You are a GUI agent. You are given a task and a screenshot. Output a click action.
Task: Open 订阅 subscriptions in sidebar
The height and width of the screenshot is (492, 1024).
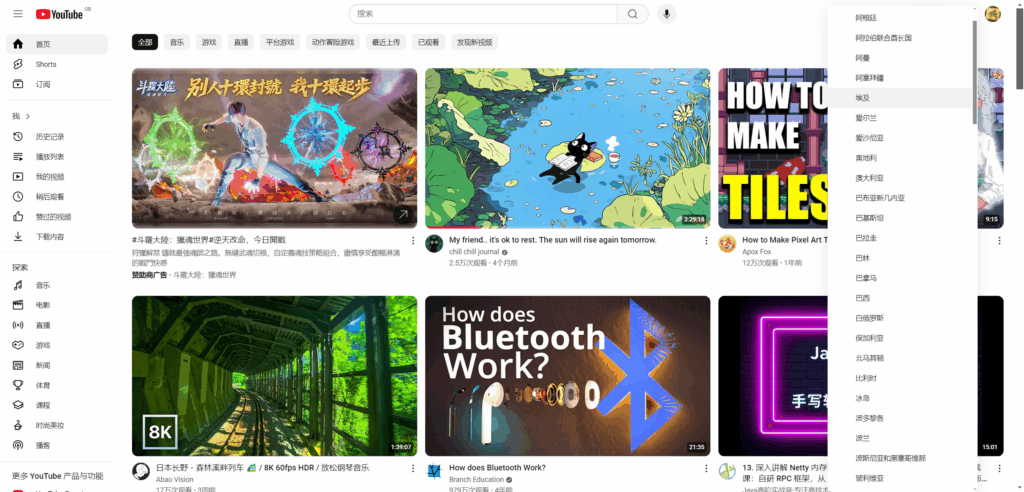tap(57, 84)
